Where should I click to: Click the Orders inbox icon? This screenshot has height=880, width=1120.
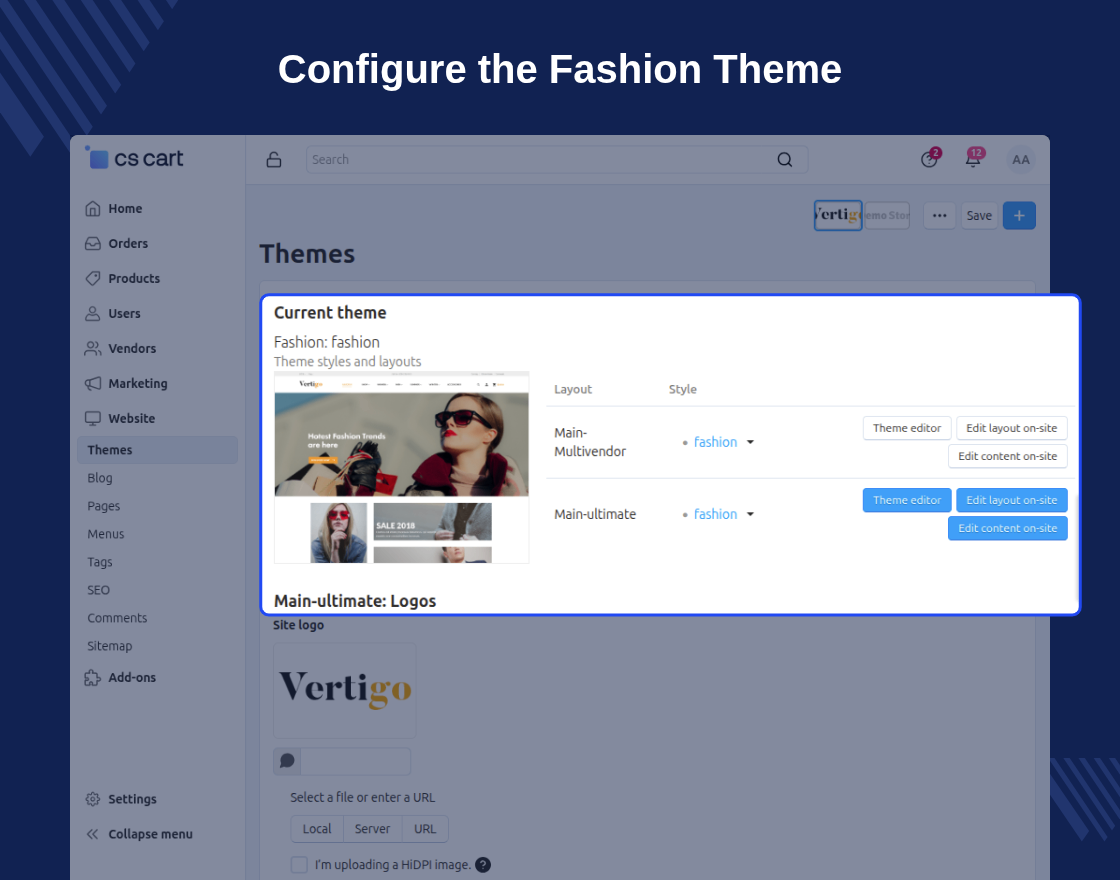coord(93,244)
